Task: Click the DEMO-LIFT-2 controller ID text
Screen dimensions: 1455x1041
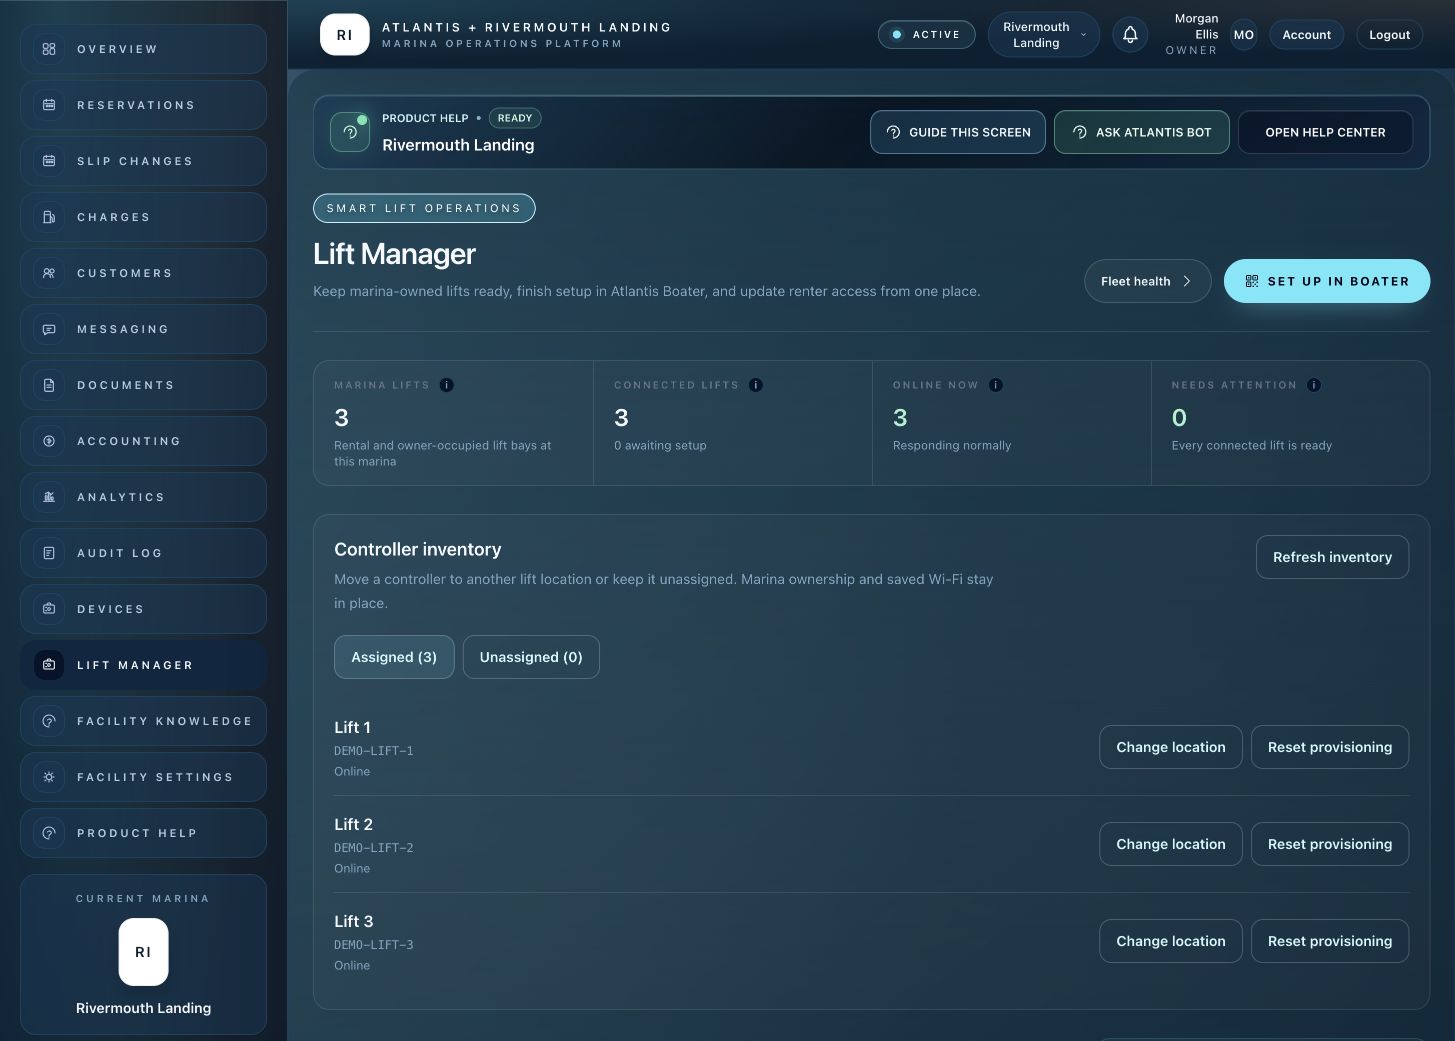Action: point(374,848)
